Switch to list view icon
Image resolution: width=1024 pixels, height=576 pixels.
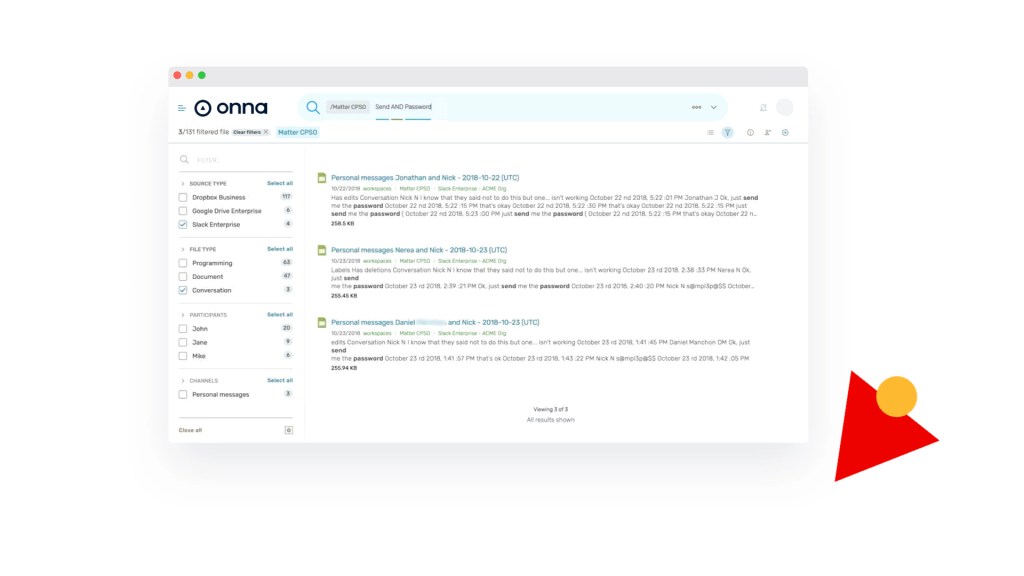(711, 133)
